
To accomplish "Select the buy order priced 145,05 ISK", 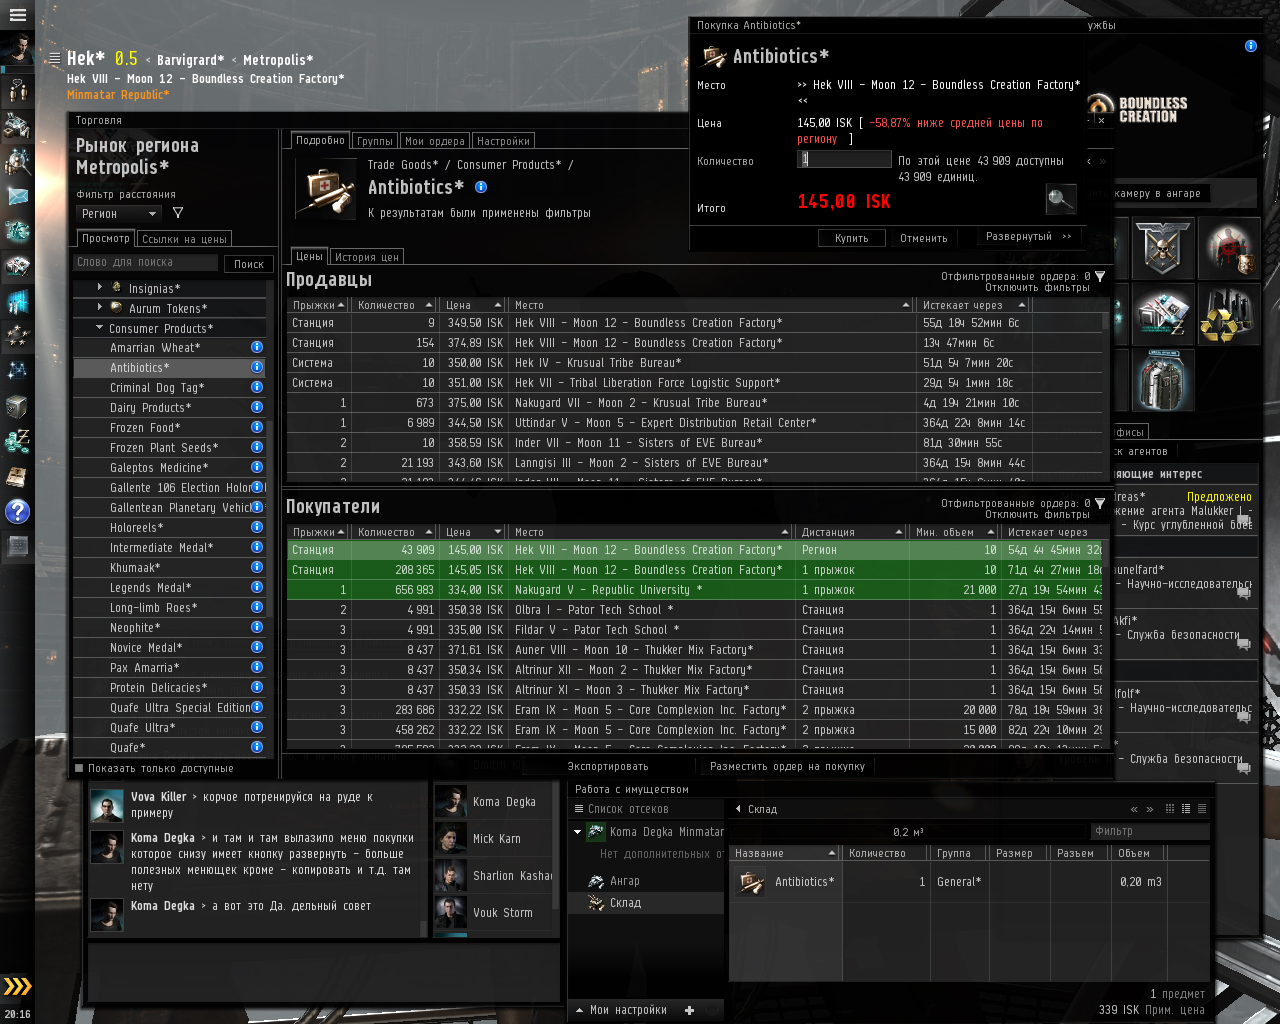I will point(696,570).
